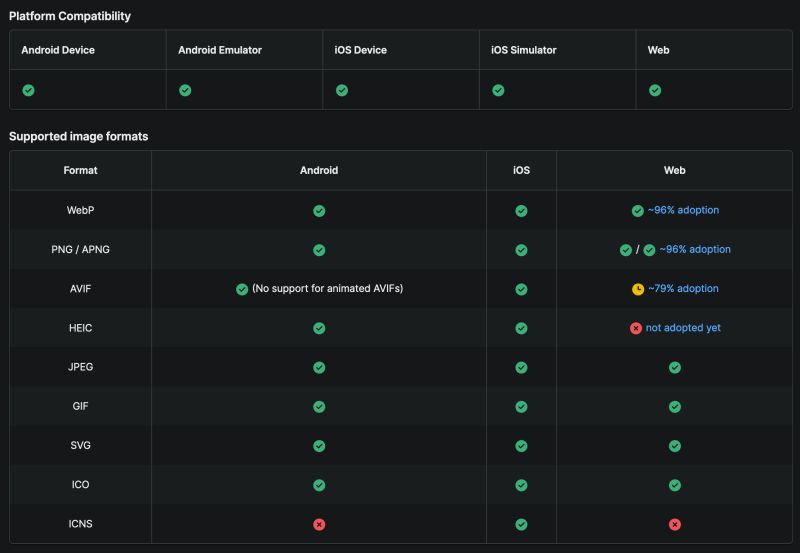
Task: Open the AVIF ~79% adoption link
Action: 683,288
